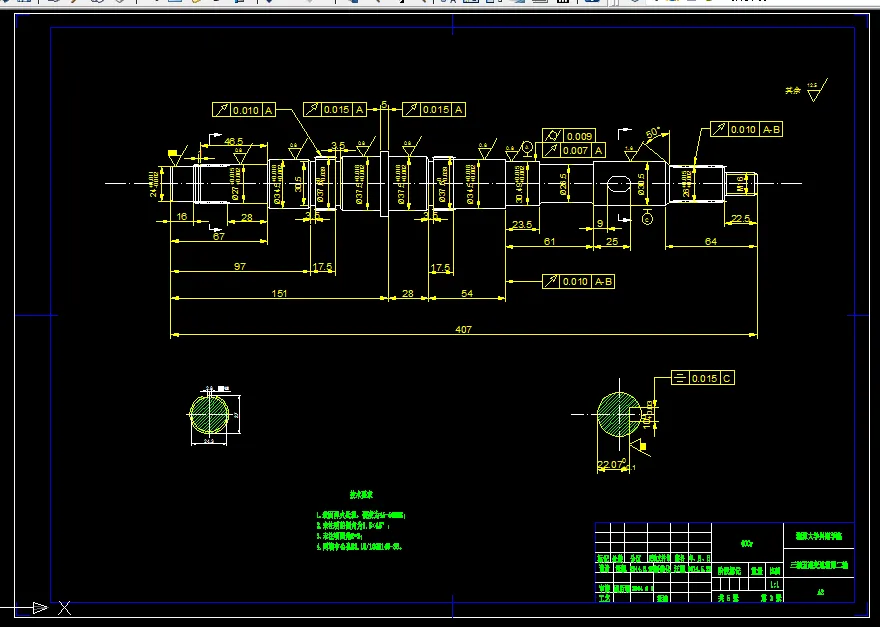Select the 50° angle dimension
The height and width of the screenshot is (627, 880).
click(653, 134)
